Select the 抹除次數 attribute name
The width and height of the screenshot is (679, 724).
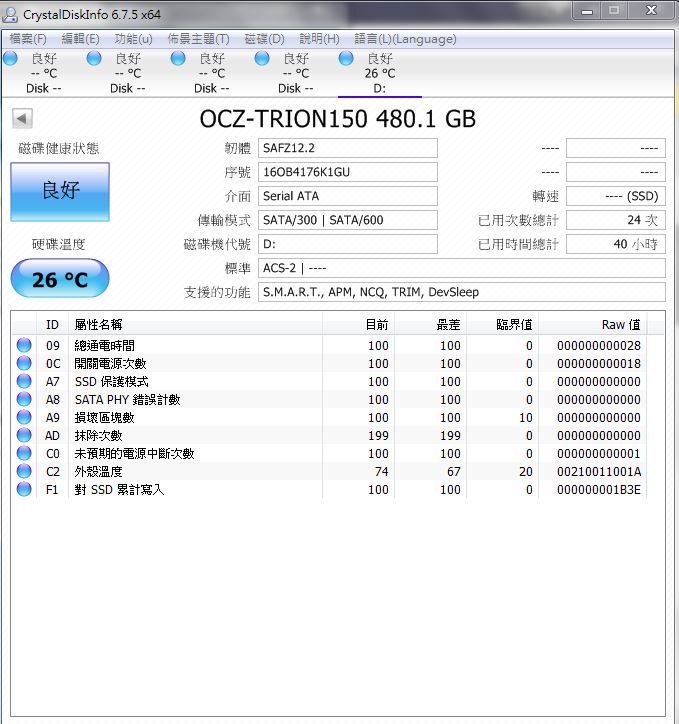pos(98,435)
